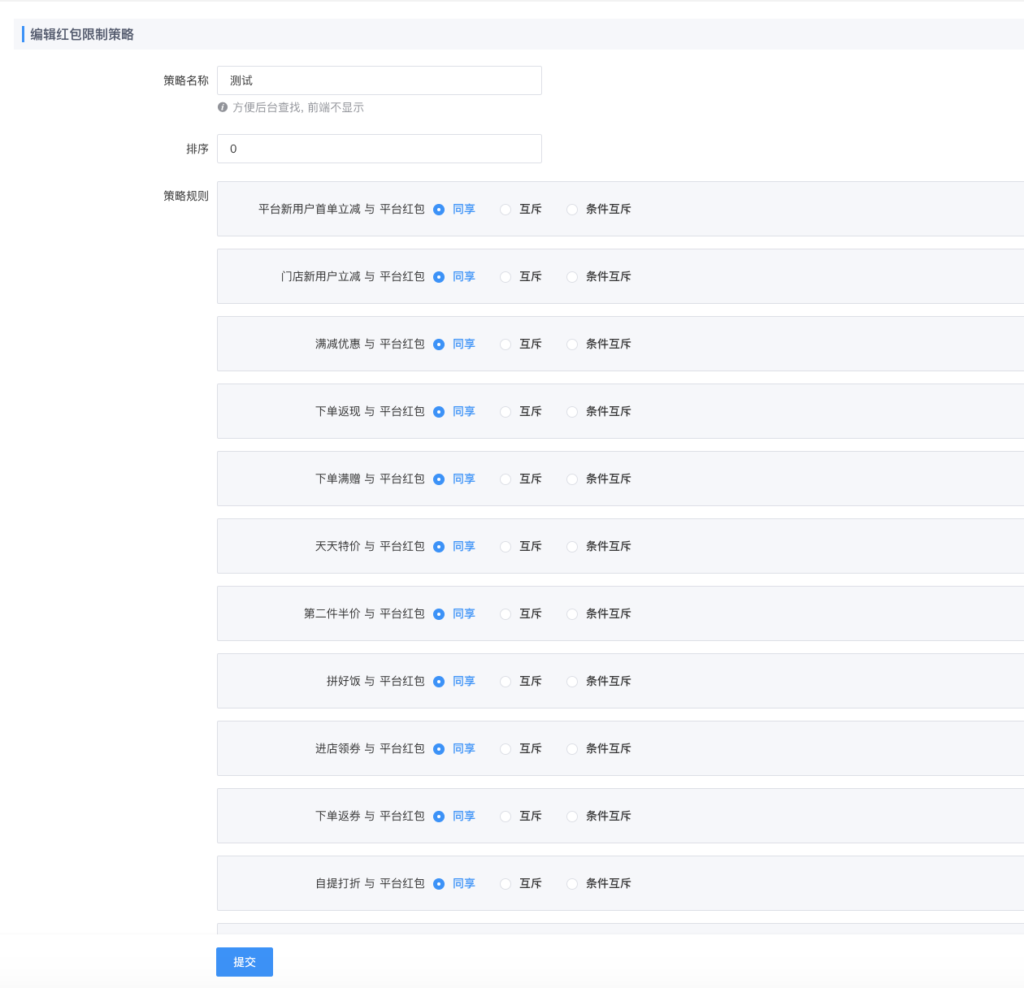Click 同享 radio for 平台新用户首单立减

point(439,210)
